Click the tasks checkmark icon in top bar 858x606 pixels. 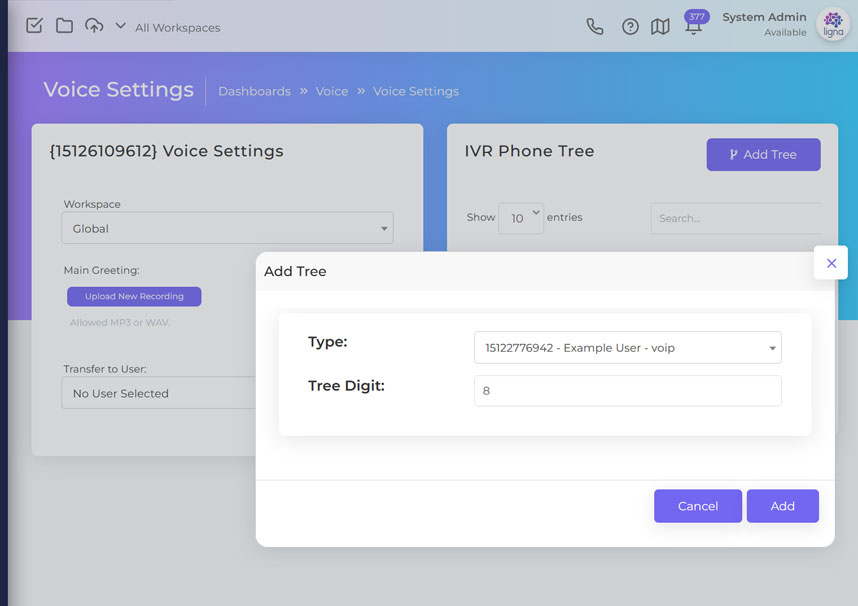coord(34,26)
